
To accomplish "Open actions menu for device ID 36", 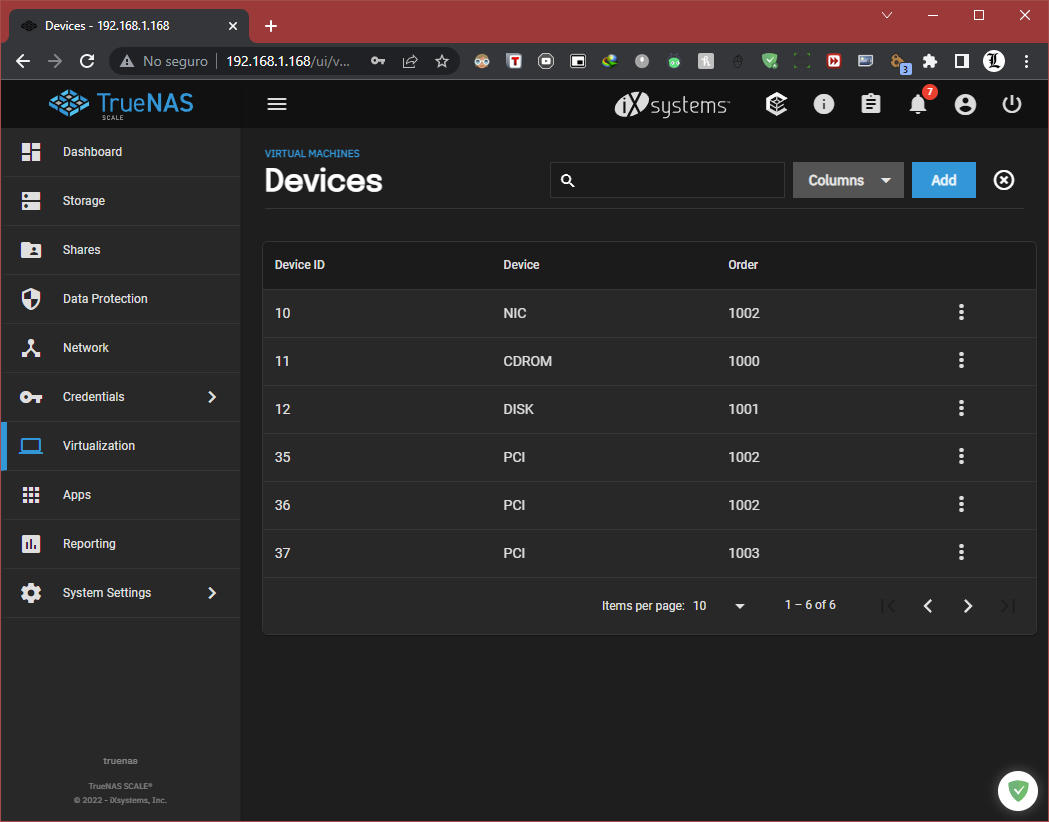I will point(961,504).
